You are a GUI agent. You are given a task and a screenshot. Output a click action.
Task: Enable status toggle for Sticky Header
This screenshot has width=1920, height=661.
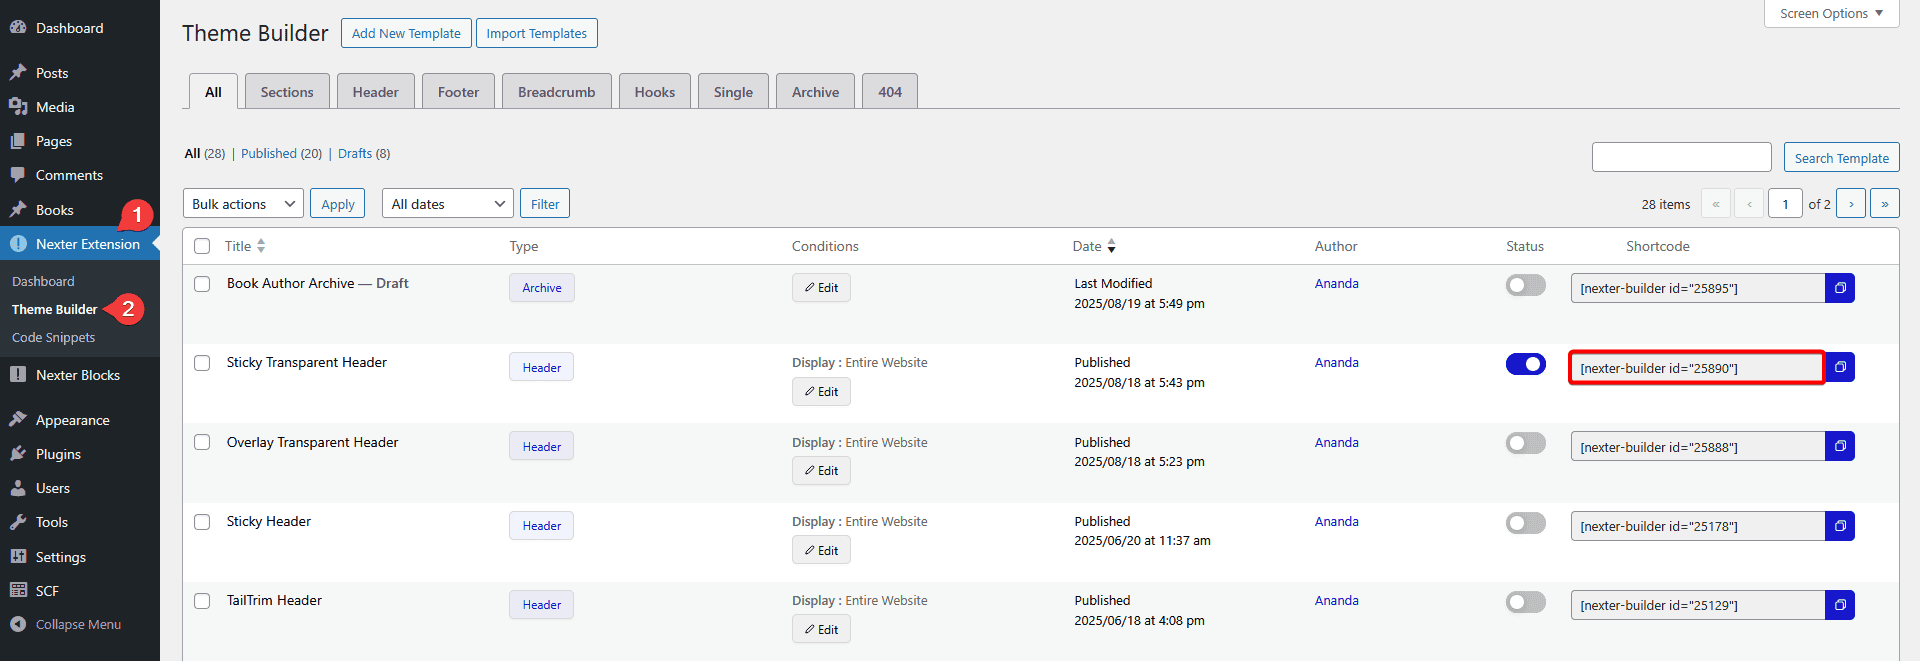click(1526, 524)
